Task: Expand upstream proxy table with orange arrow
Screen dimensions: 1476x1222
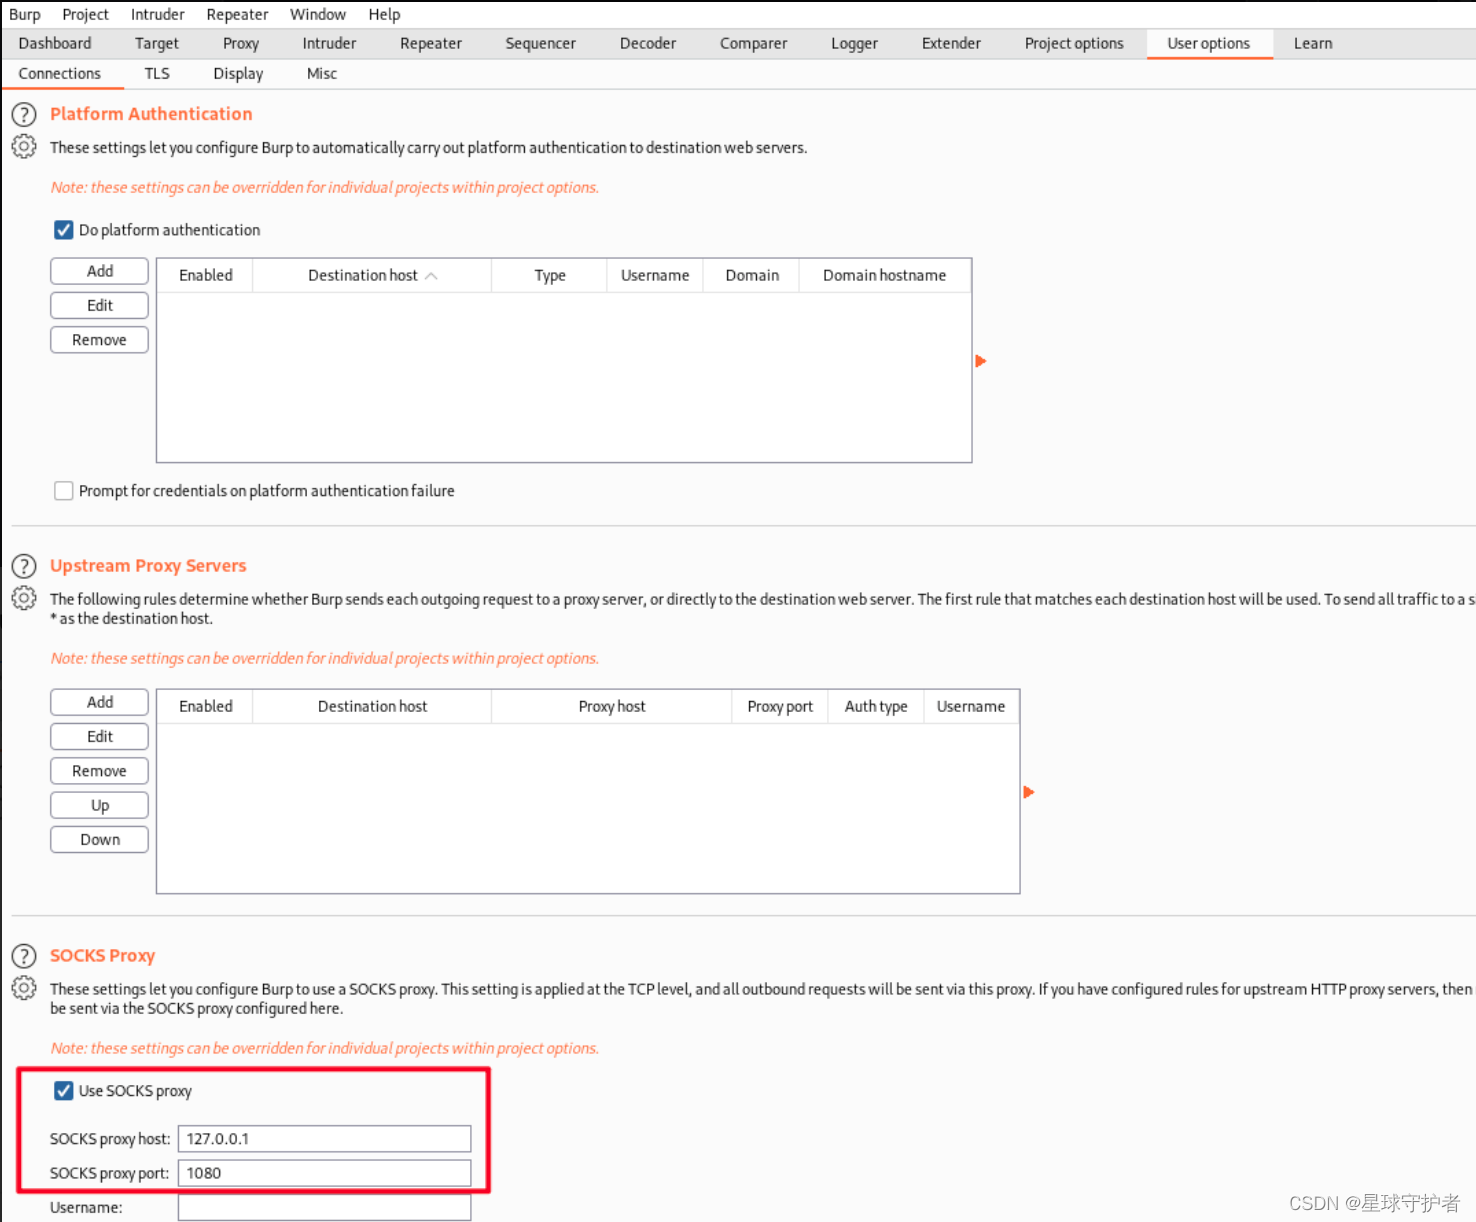Action: point(1029,792)
